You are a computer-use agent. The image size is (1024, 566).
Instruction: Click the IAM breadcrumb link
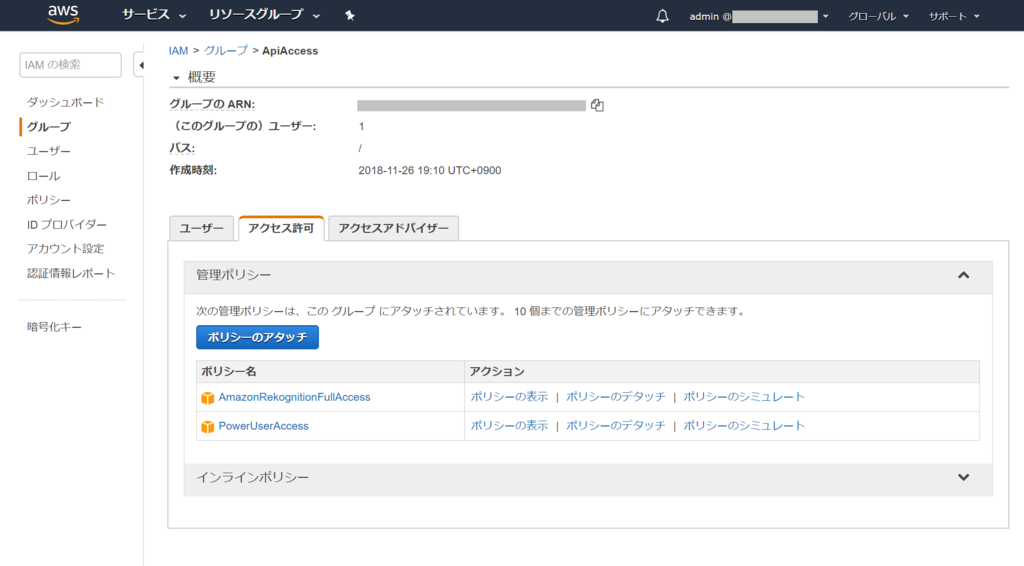tap(178, 51)
